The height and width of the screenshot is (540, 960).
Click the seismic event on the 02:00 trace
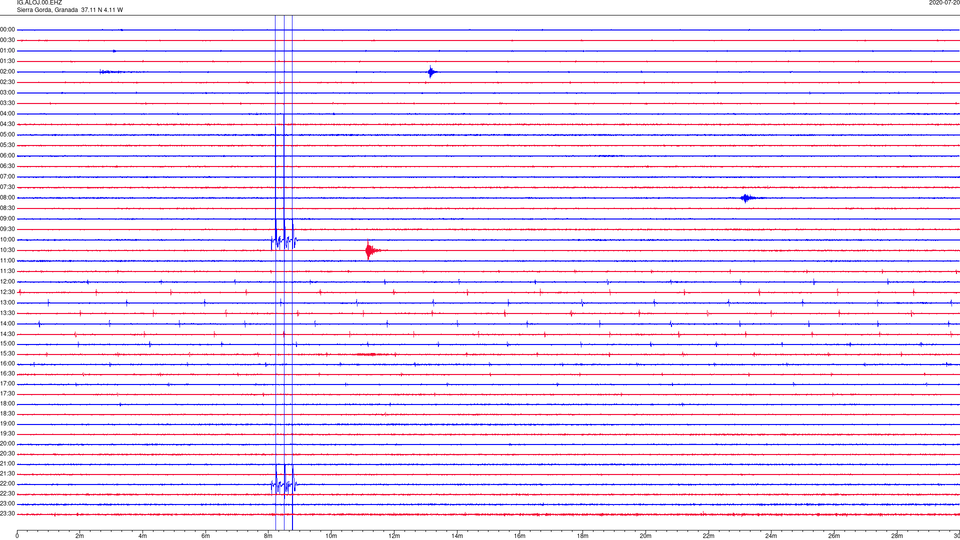click(x=432, y=72)
